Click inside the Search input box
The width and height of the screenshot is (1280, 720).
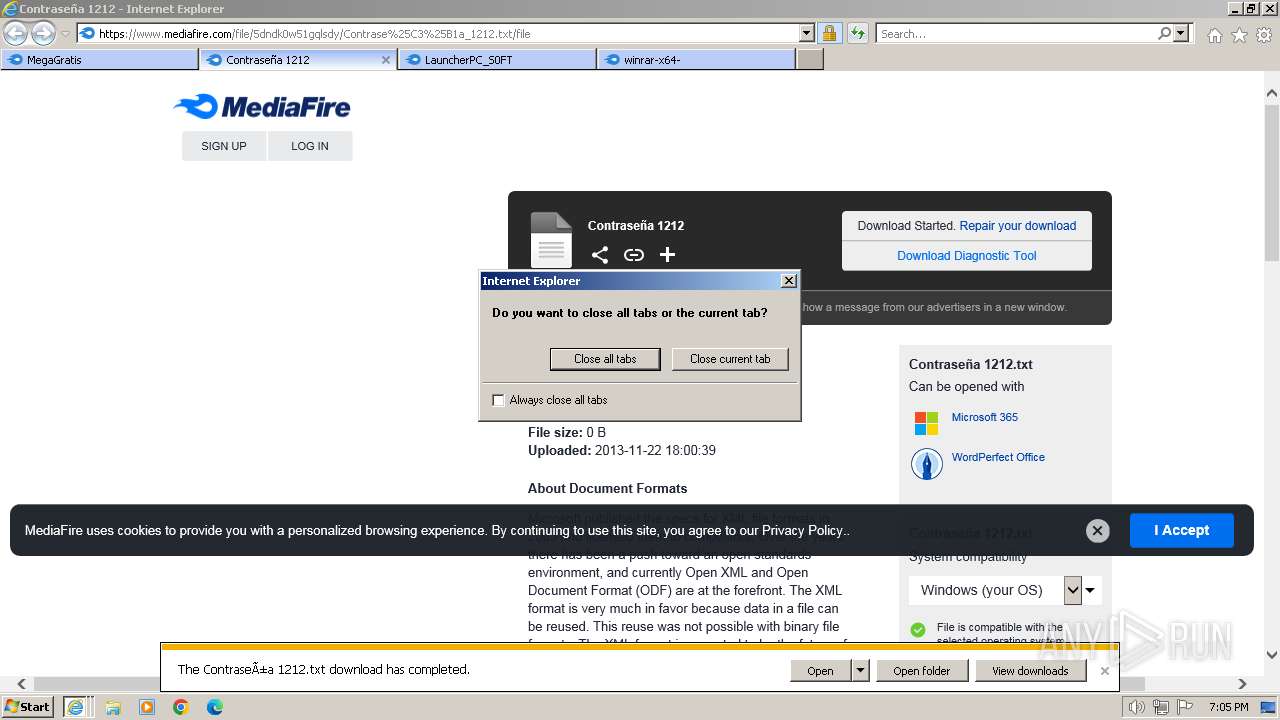pos(1016,33)
